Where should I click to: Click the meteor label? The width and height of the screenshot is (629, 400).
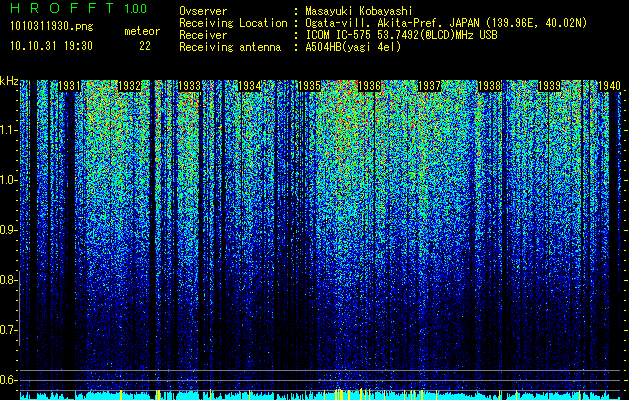click(142, 31)
